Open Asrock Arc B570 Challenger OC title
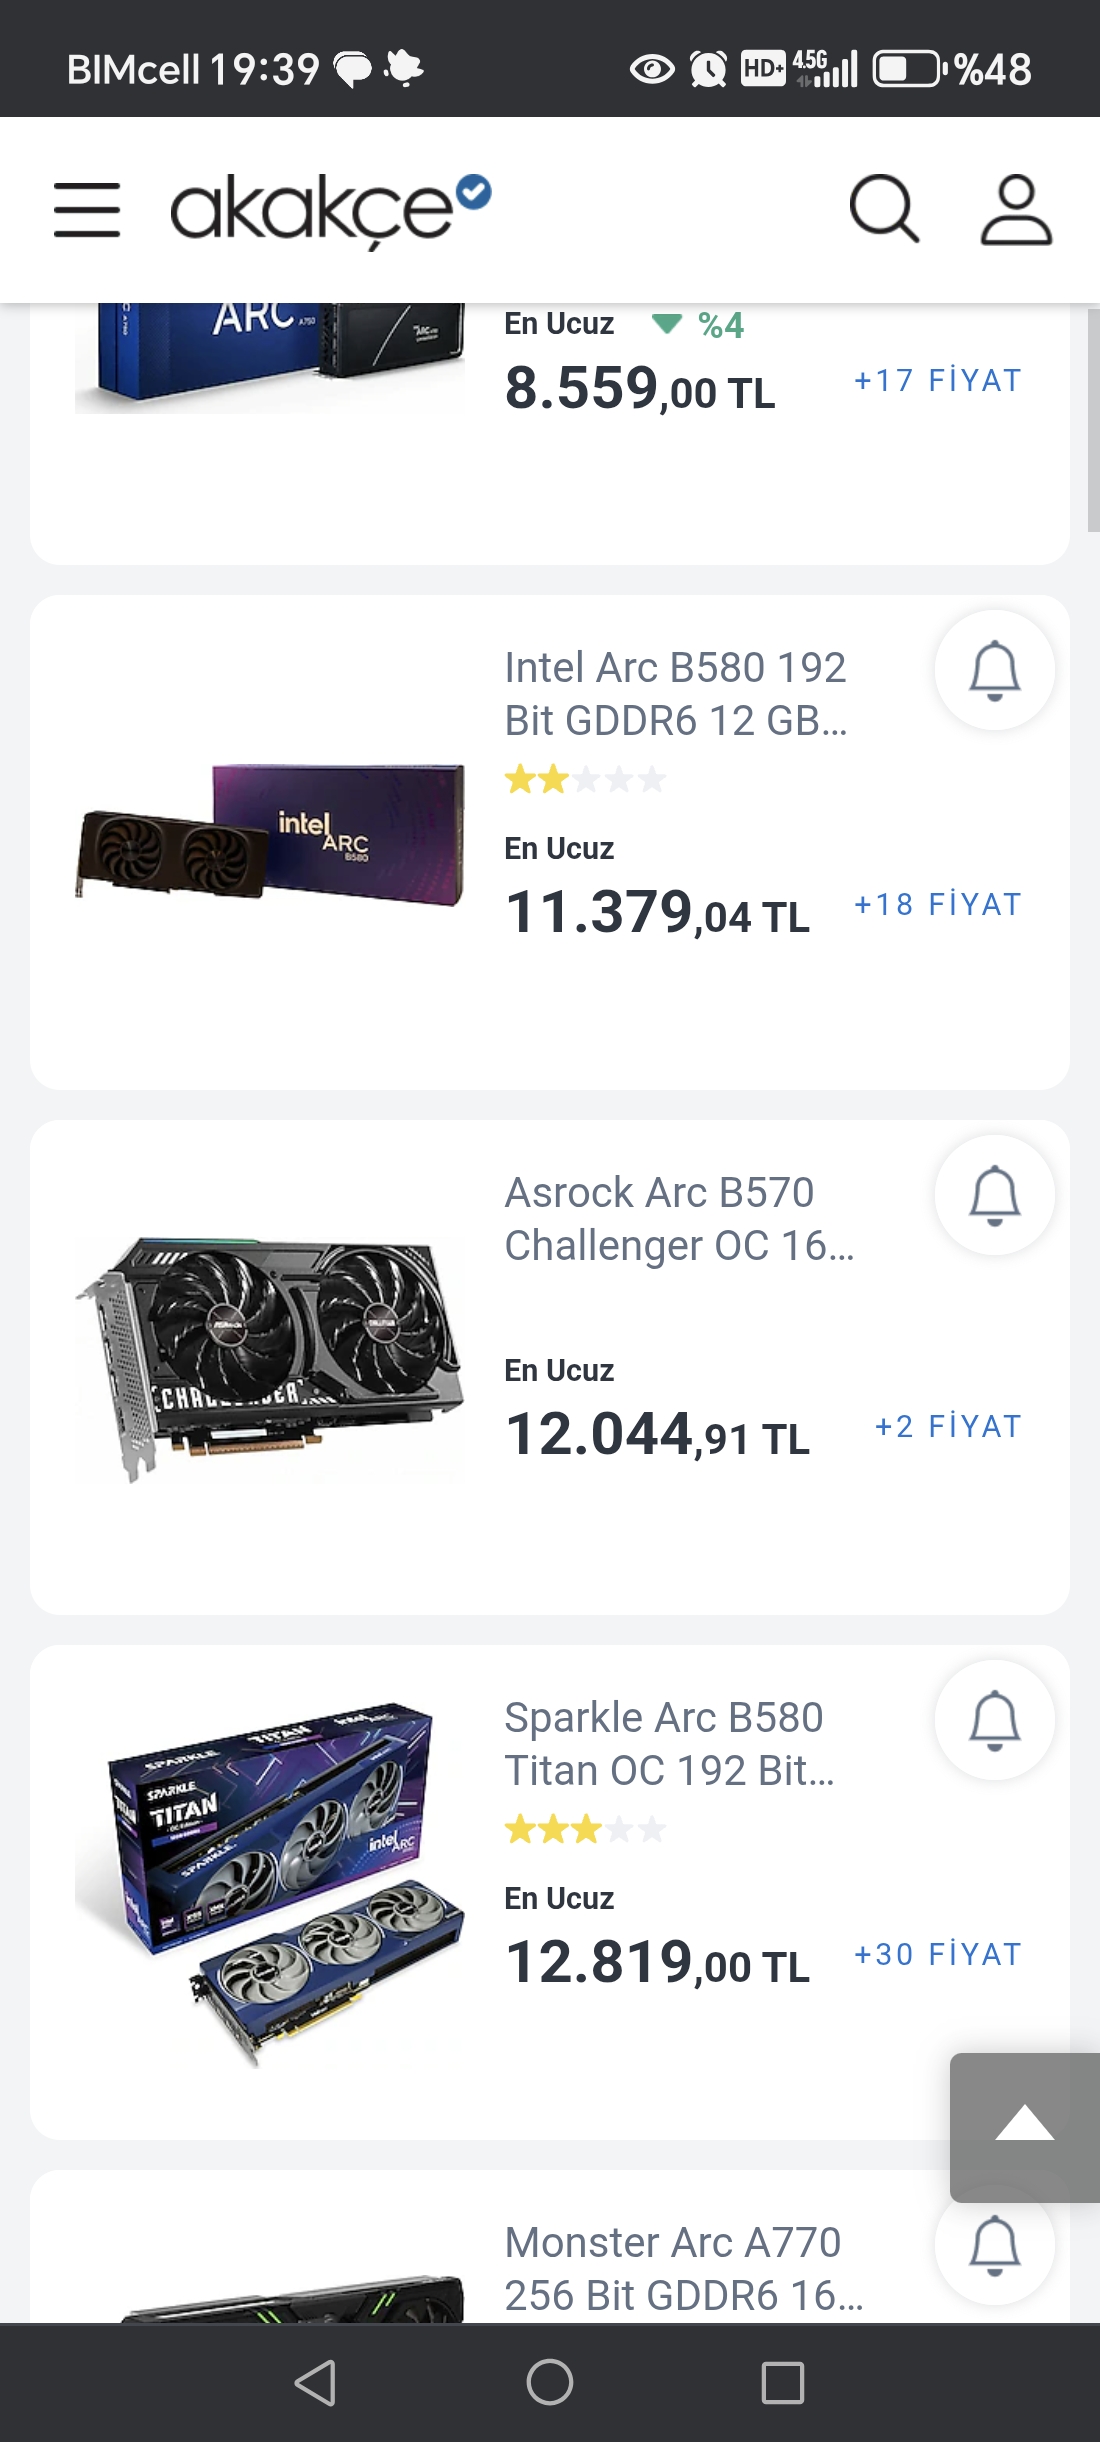This screenshot has width=1100, height=2442. pos(679,1218)
